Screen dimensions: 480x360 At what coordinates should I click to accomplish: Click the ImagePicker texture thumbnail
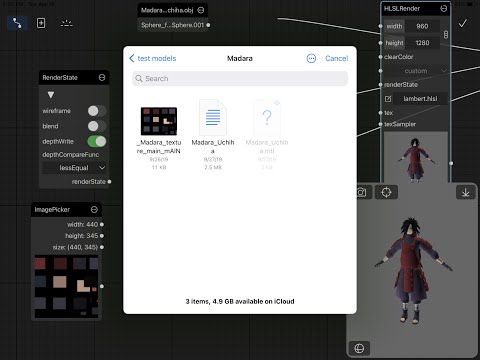[x=66, y=286]
